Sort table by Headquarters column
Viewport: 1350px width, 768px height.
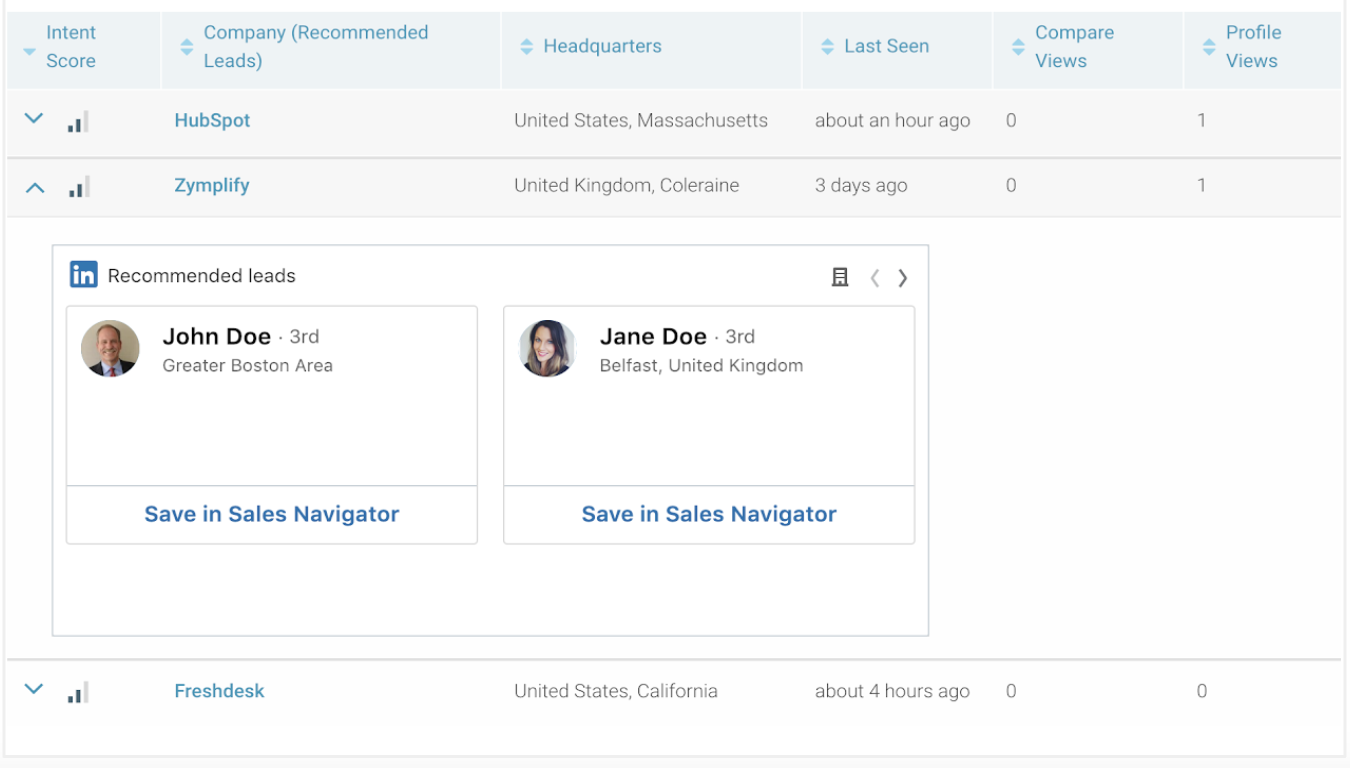(527, 47)
